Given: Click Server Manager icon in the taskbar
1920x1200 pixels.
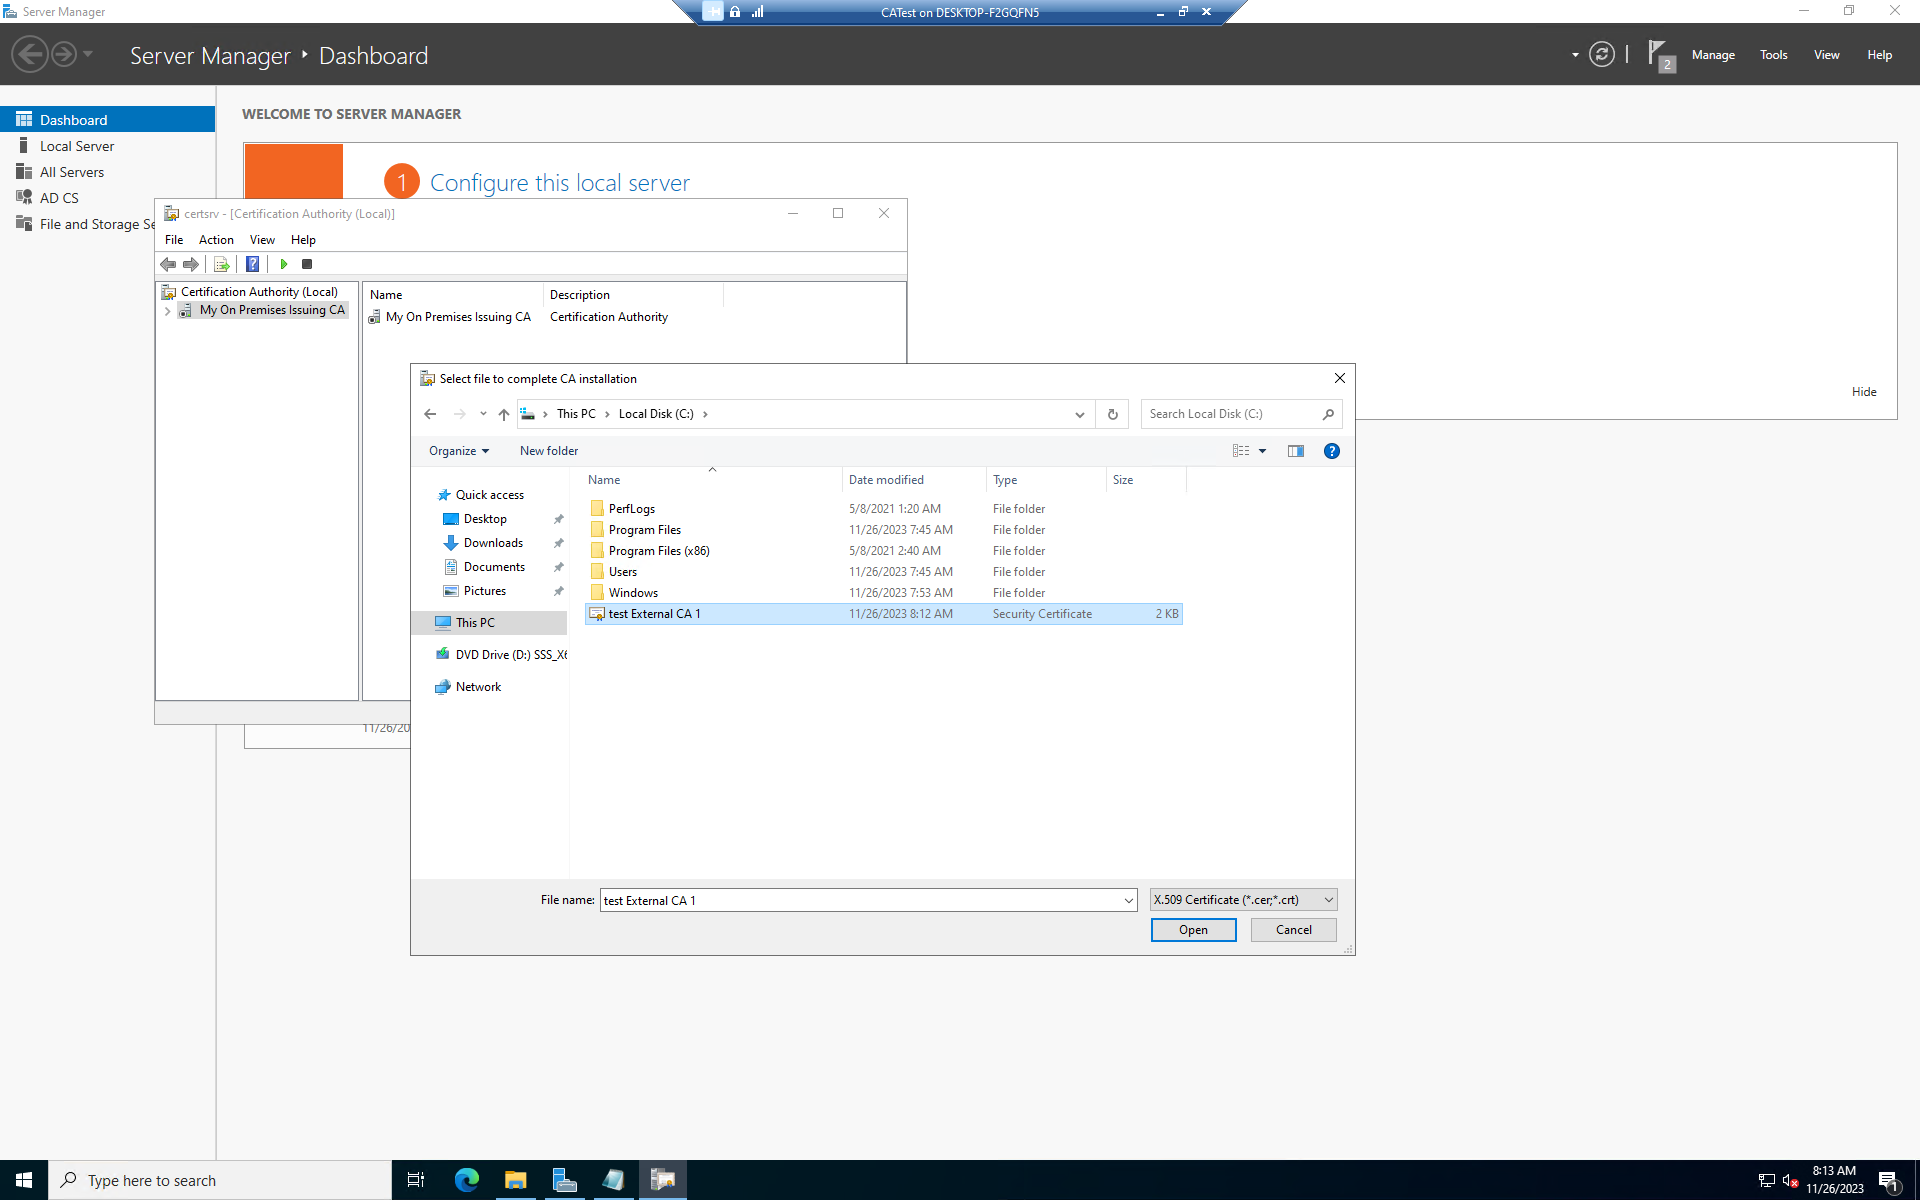Looking at the screenshot, I should 564,1180.
